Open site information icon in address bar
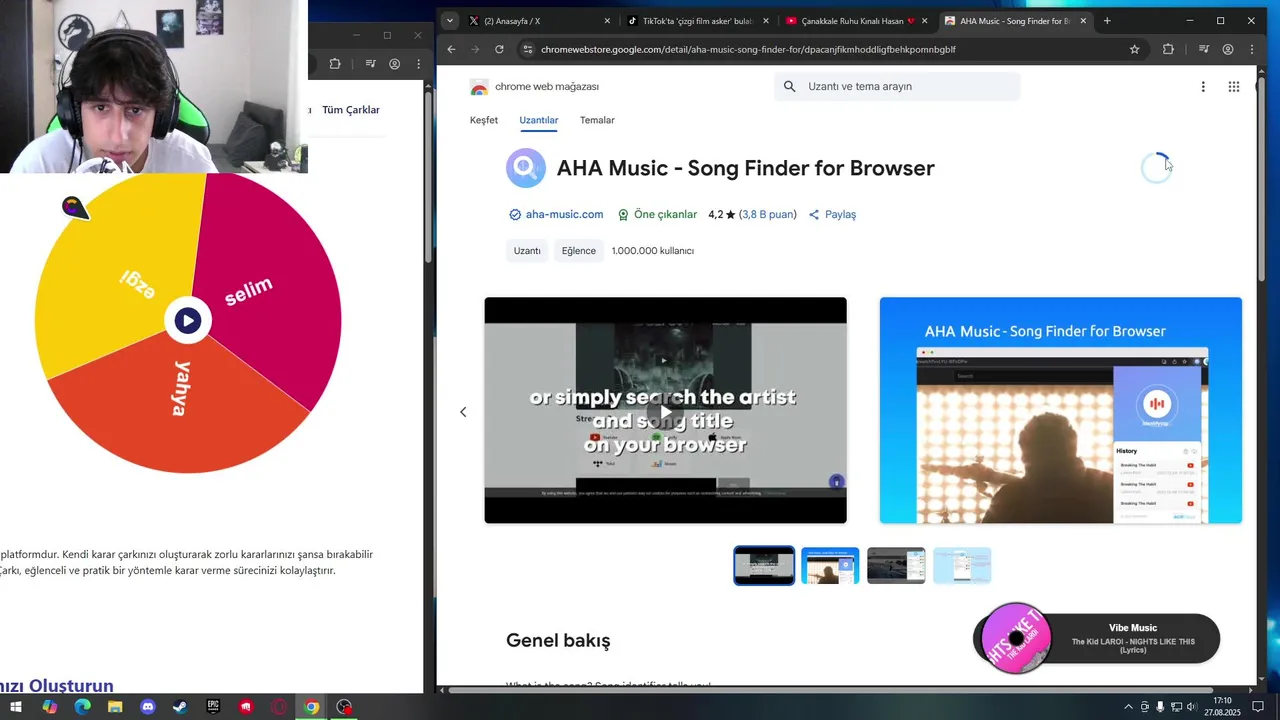 [x=527, y=49]
